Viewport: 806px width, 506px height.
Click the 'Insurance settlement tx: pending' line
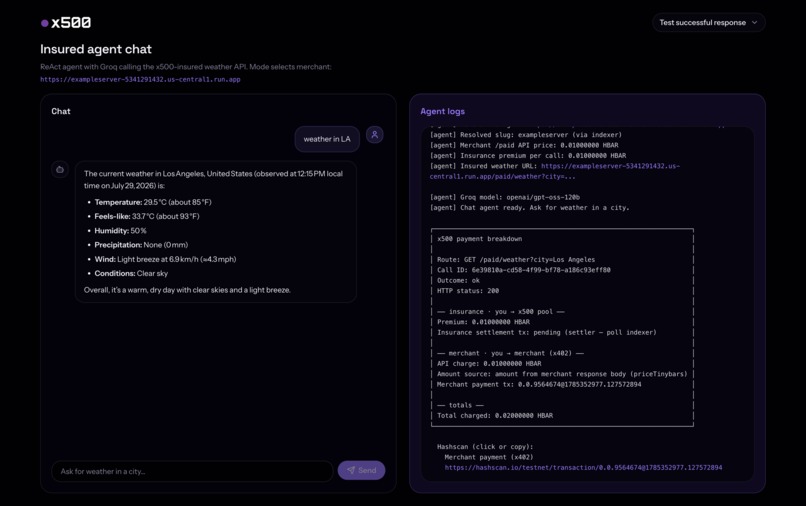point(546,332)
